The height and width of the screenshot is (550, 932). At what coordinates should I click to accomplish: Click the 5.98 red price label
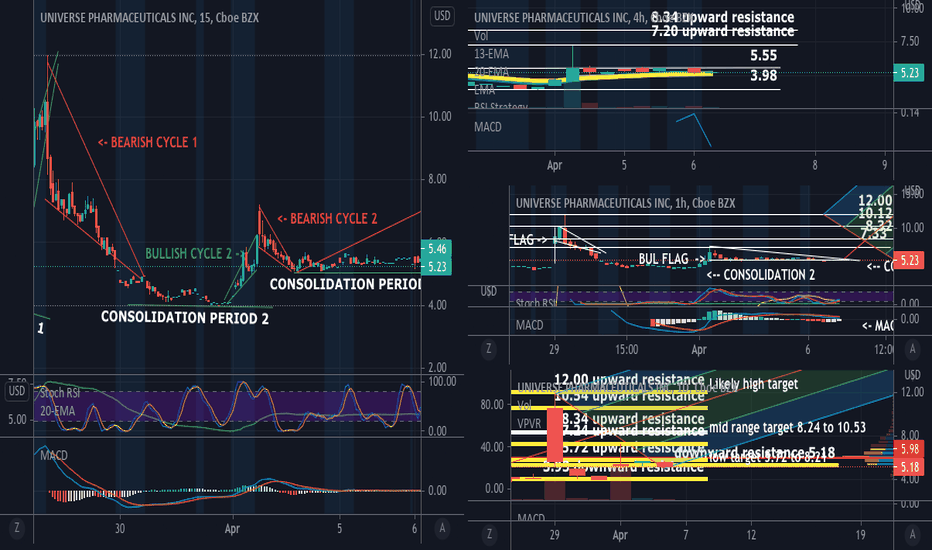point(909,450)
